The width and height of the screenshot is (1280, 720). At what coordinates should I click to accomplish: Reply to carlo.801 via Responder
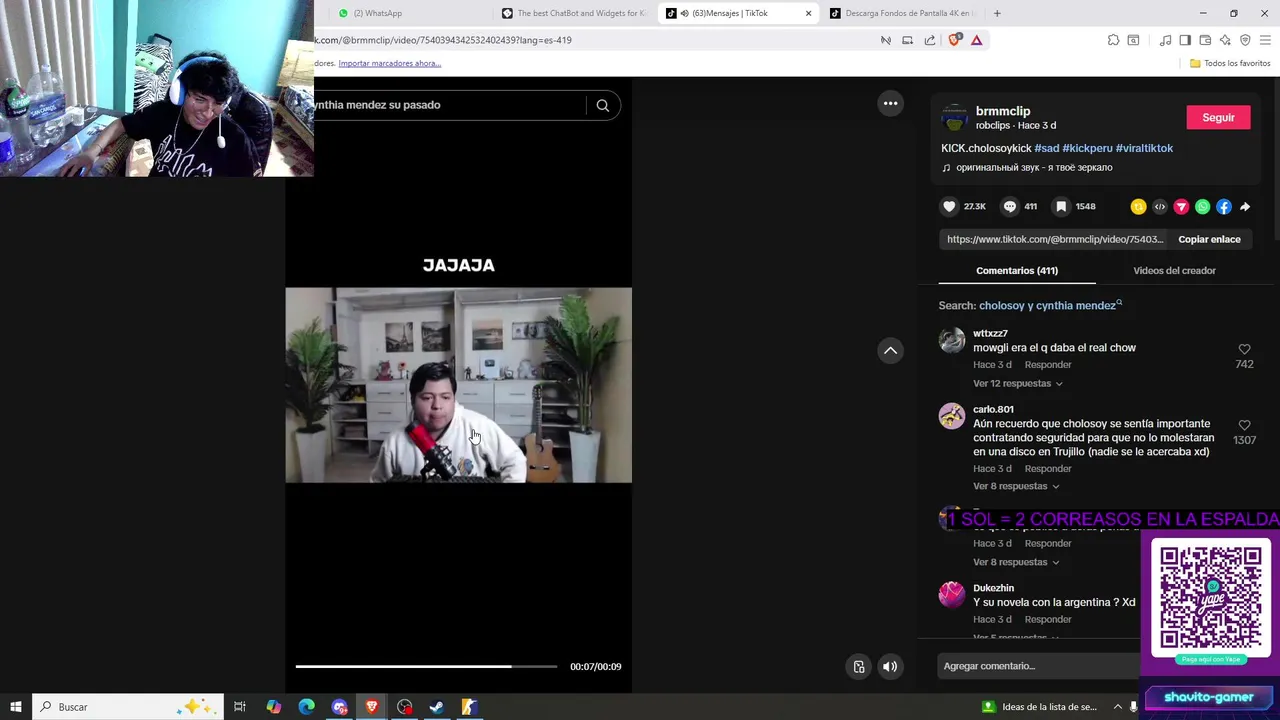(x=1048, y=469)
